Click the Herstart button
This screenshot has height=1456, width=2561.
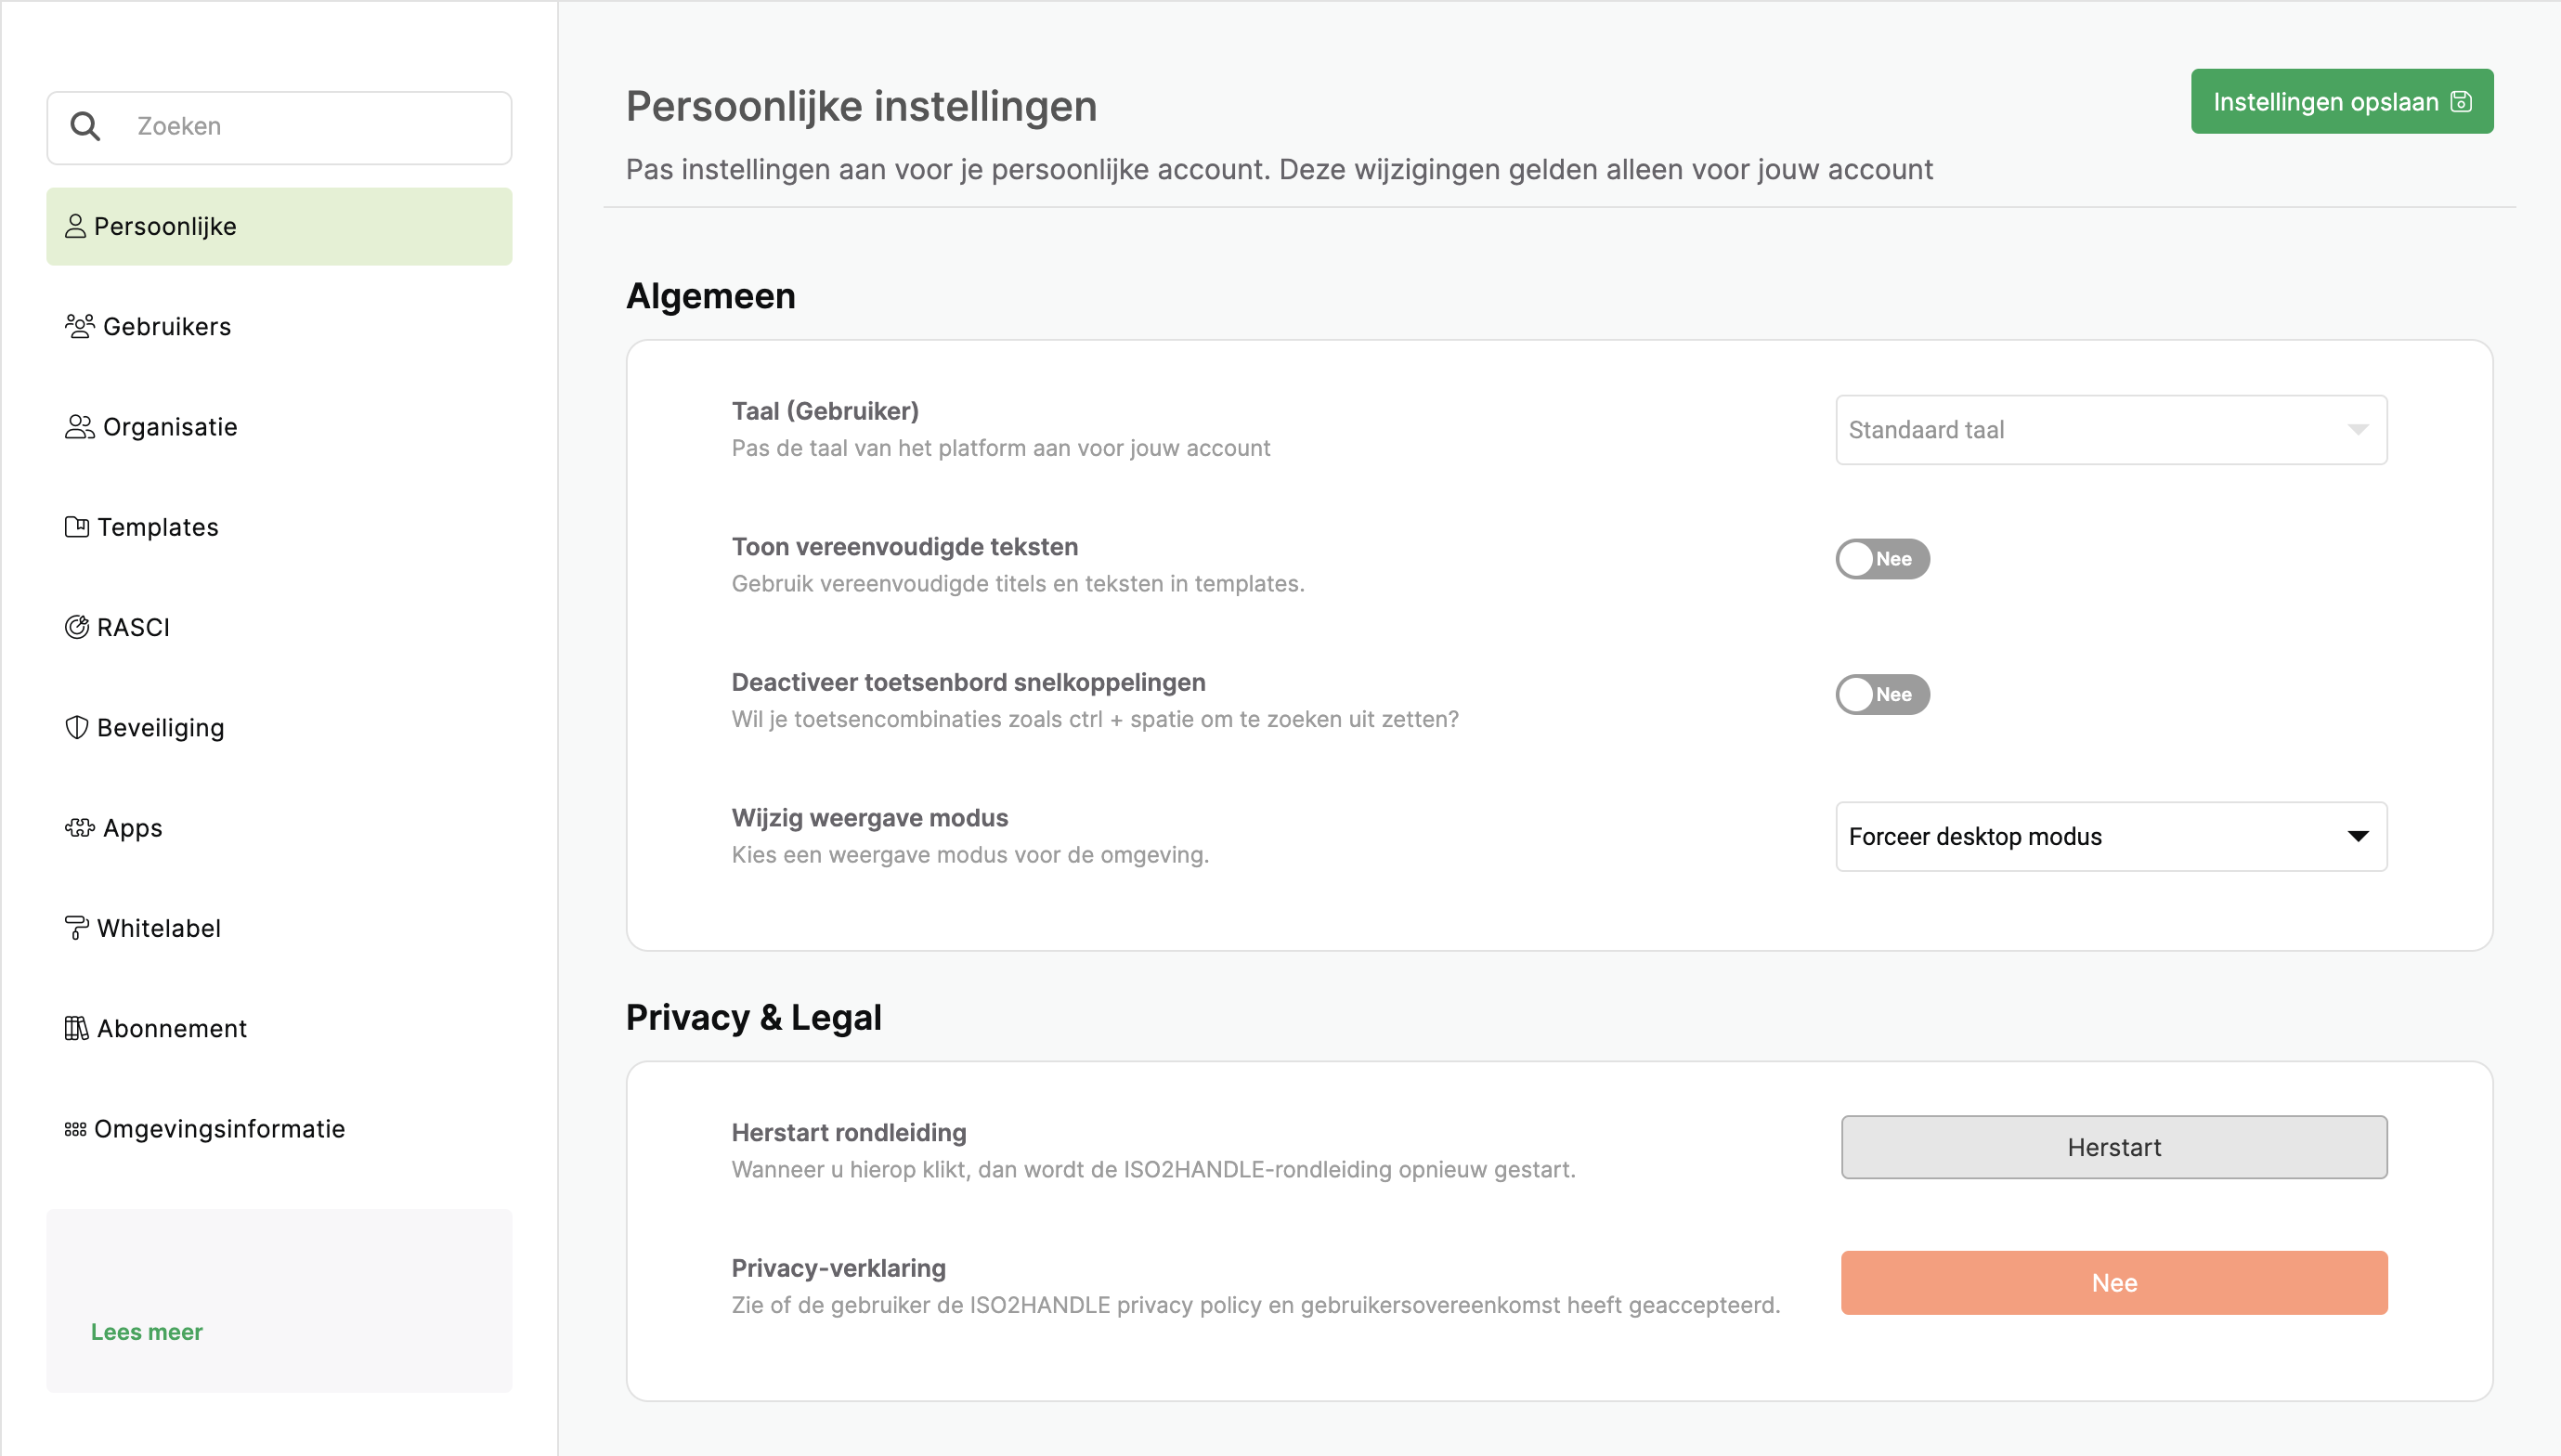pos(2114,1147)
